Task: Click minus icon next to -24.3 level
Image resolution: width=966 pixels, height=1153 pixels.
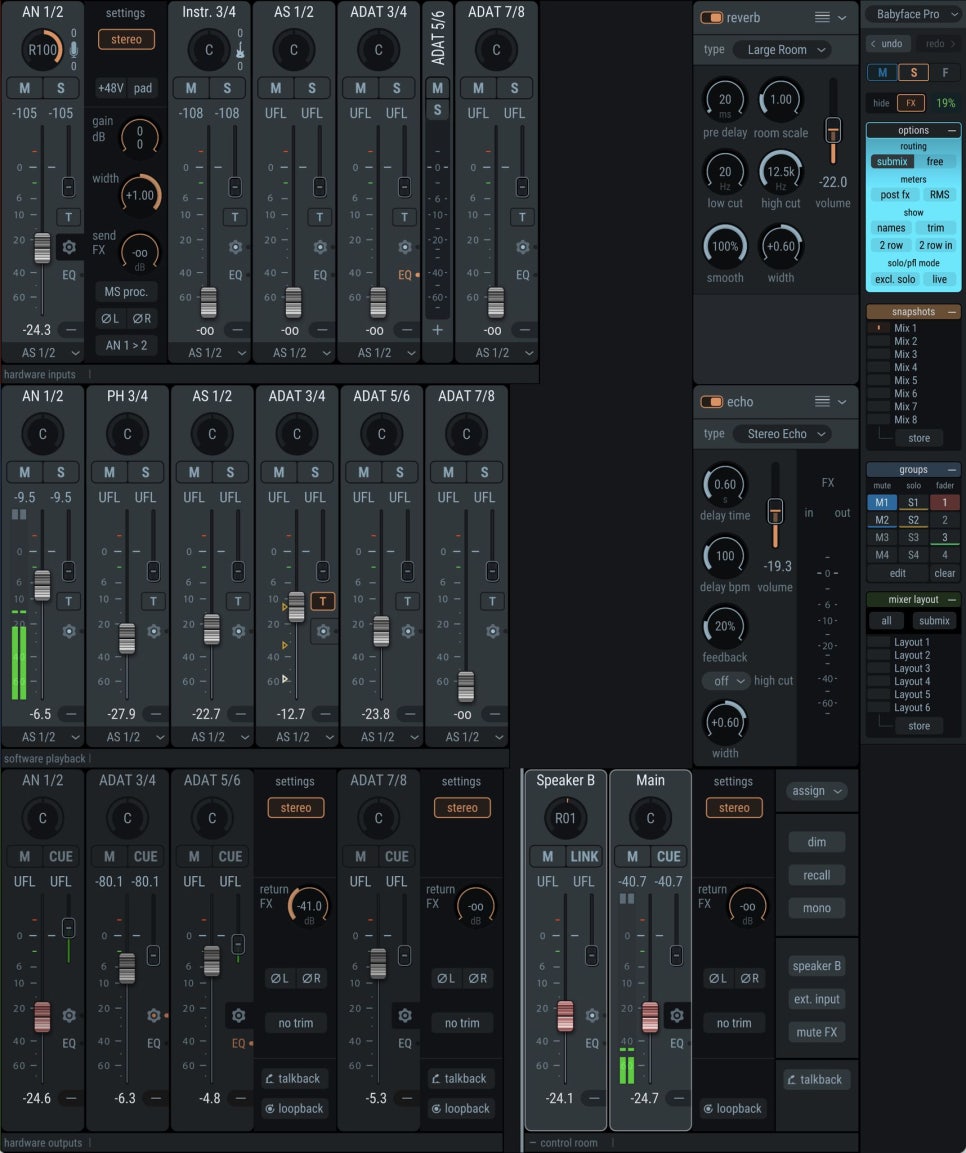Action: click(x=71, y=329)
